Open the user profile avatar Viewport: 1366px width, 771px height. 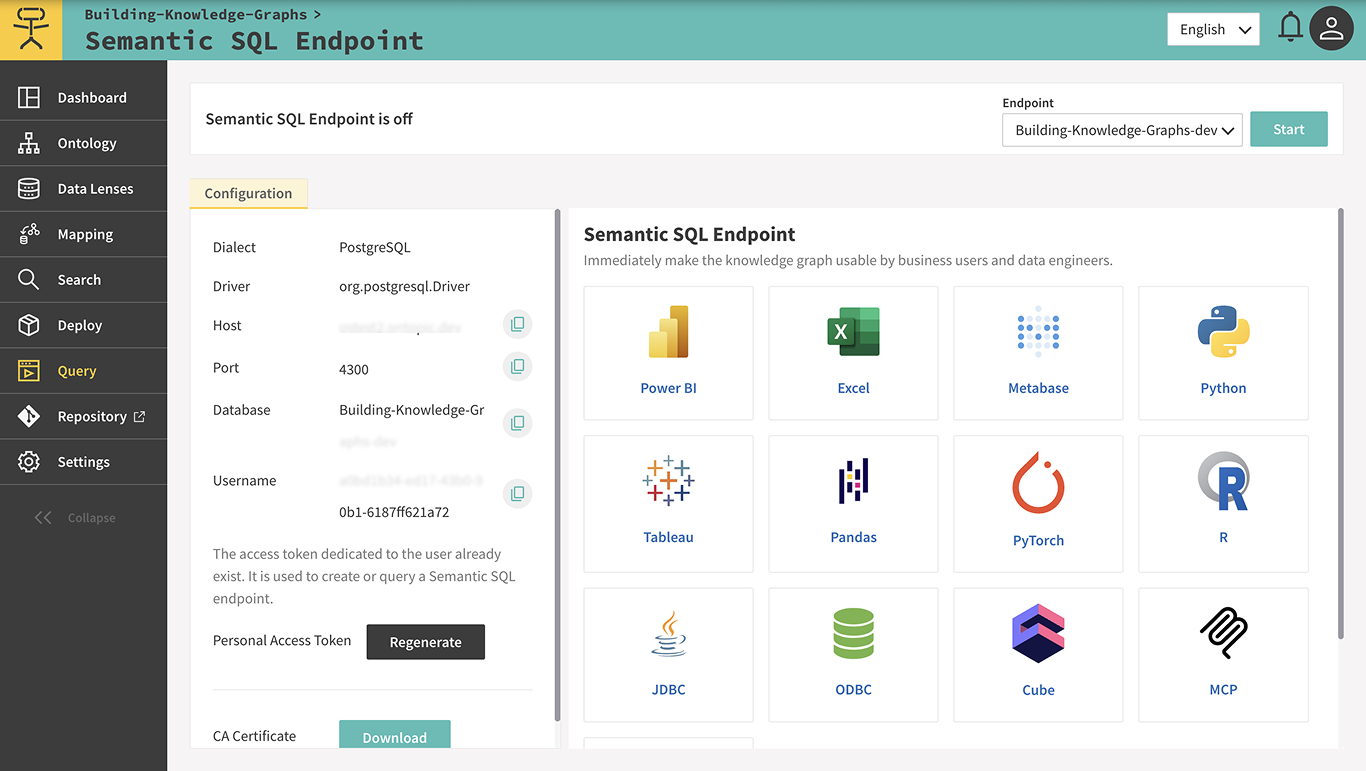pyautogui.click(x=1331, y=29)
